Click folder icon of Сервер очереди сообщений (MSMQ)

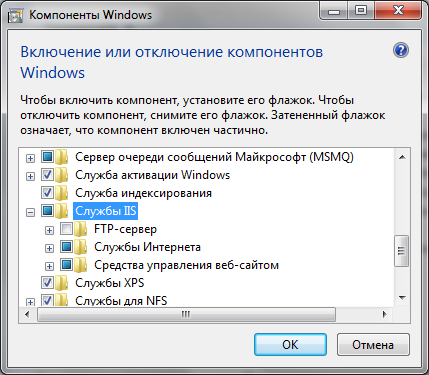pos(62,157)
